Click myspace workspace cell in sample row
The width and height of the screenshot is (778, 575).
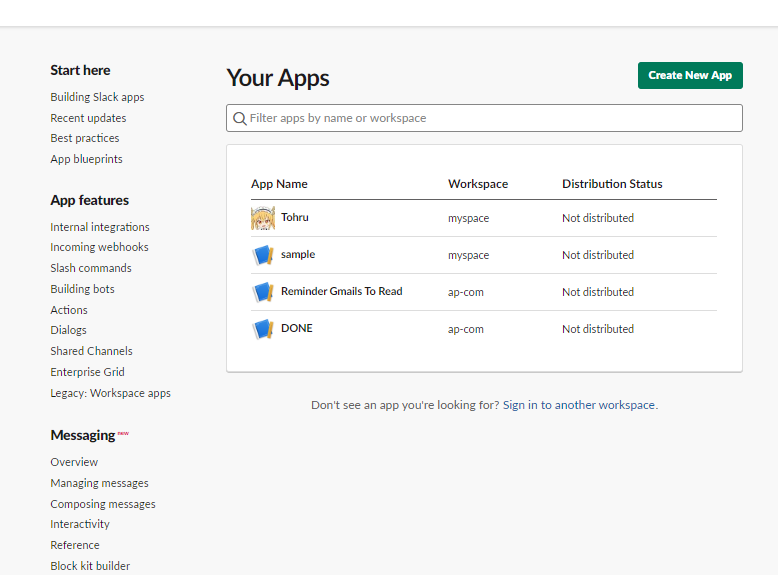pos(468,256)
